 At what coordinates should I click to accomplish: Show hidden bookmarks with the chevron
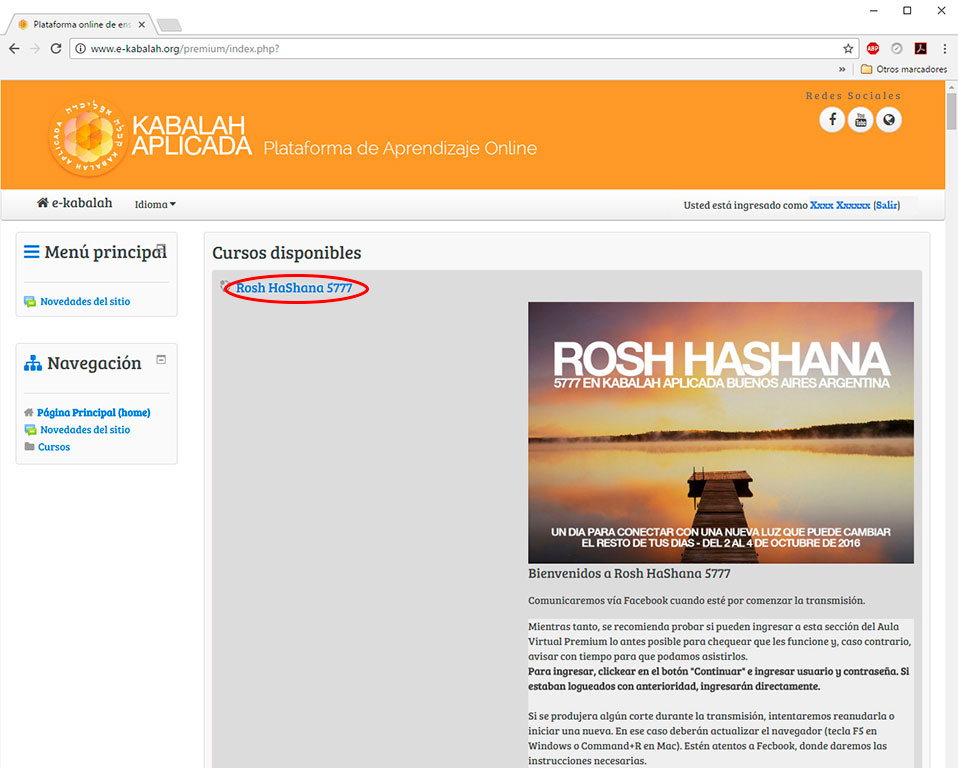click(x=842, y=69)
